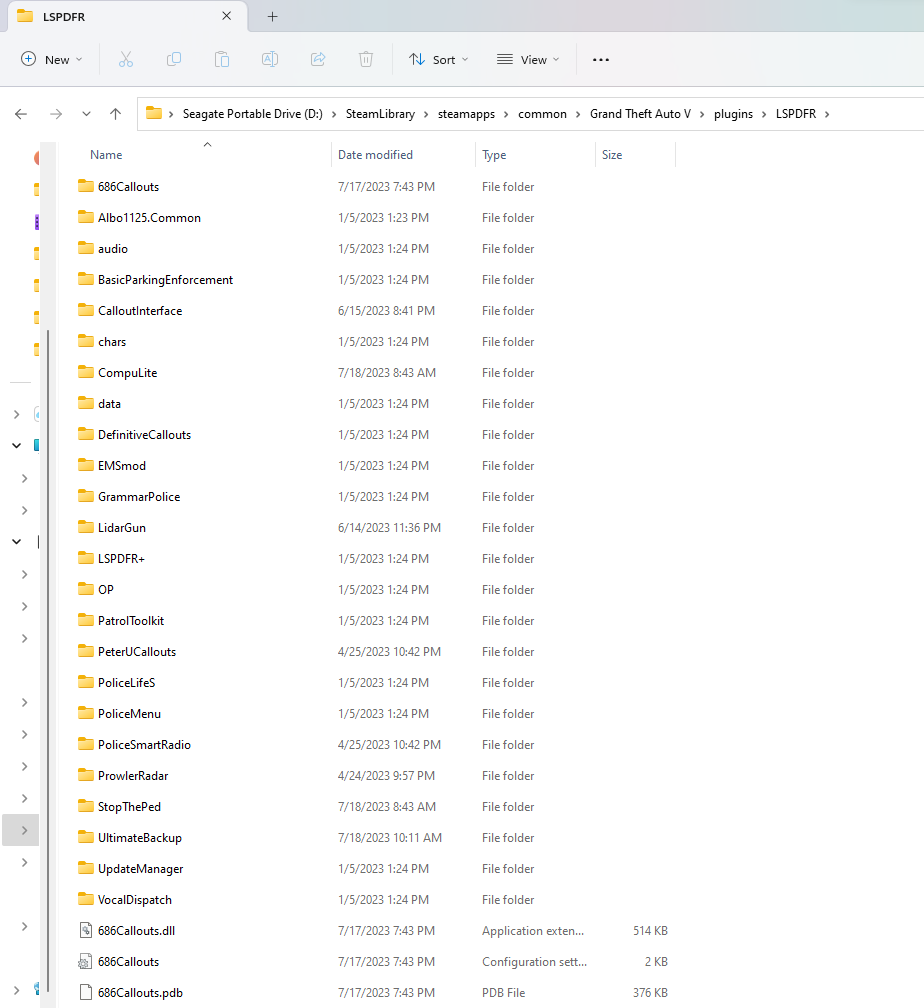
Task: Click the Delete trash can icon
Action: [x=366, y=60]
